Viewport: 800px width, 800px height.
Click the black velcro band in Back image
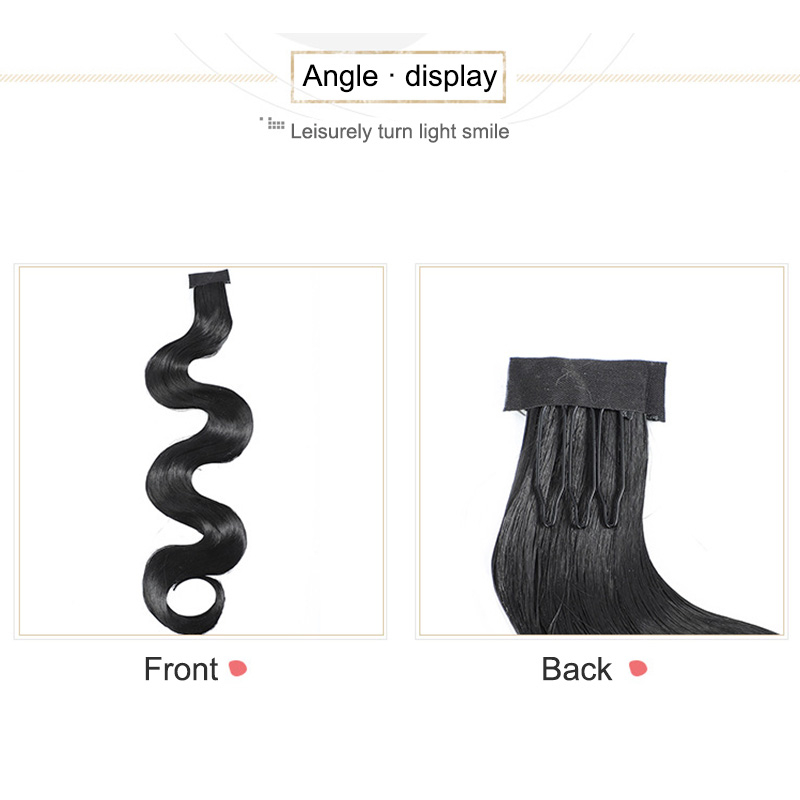585,389
